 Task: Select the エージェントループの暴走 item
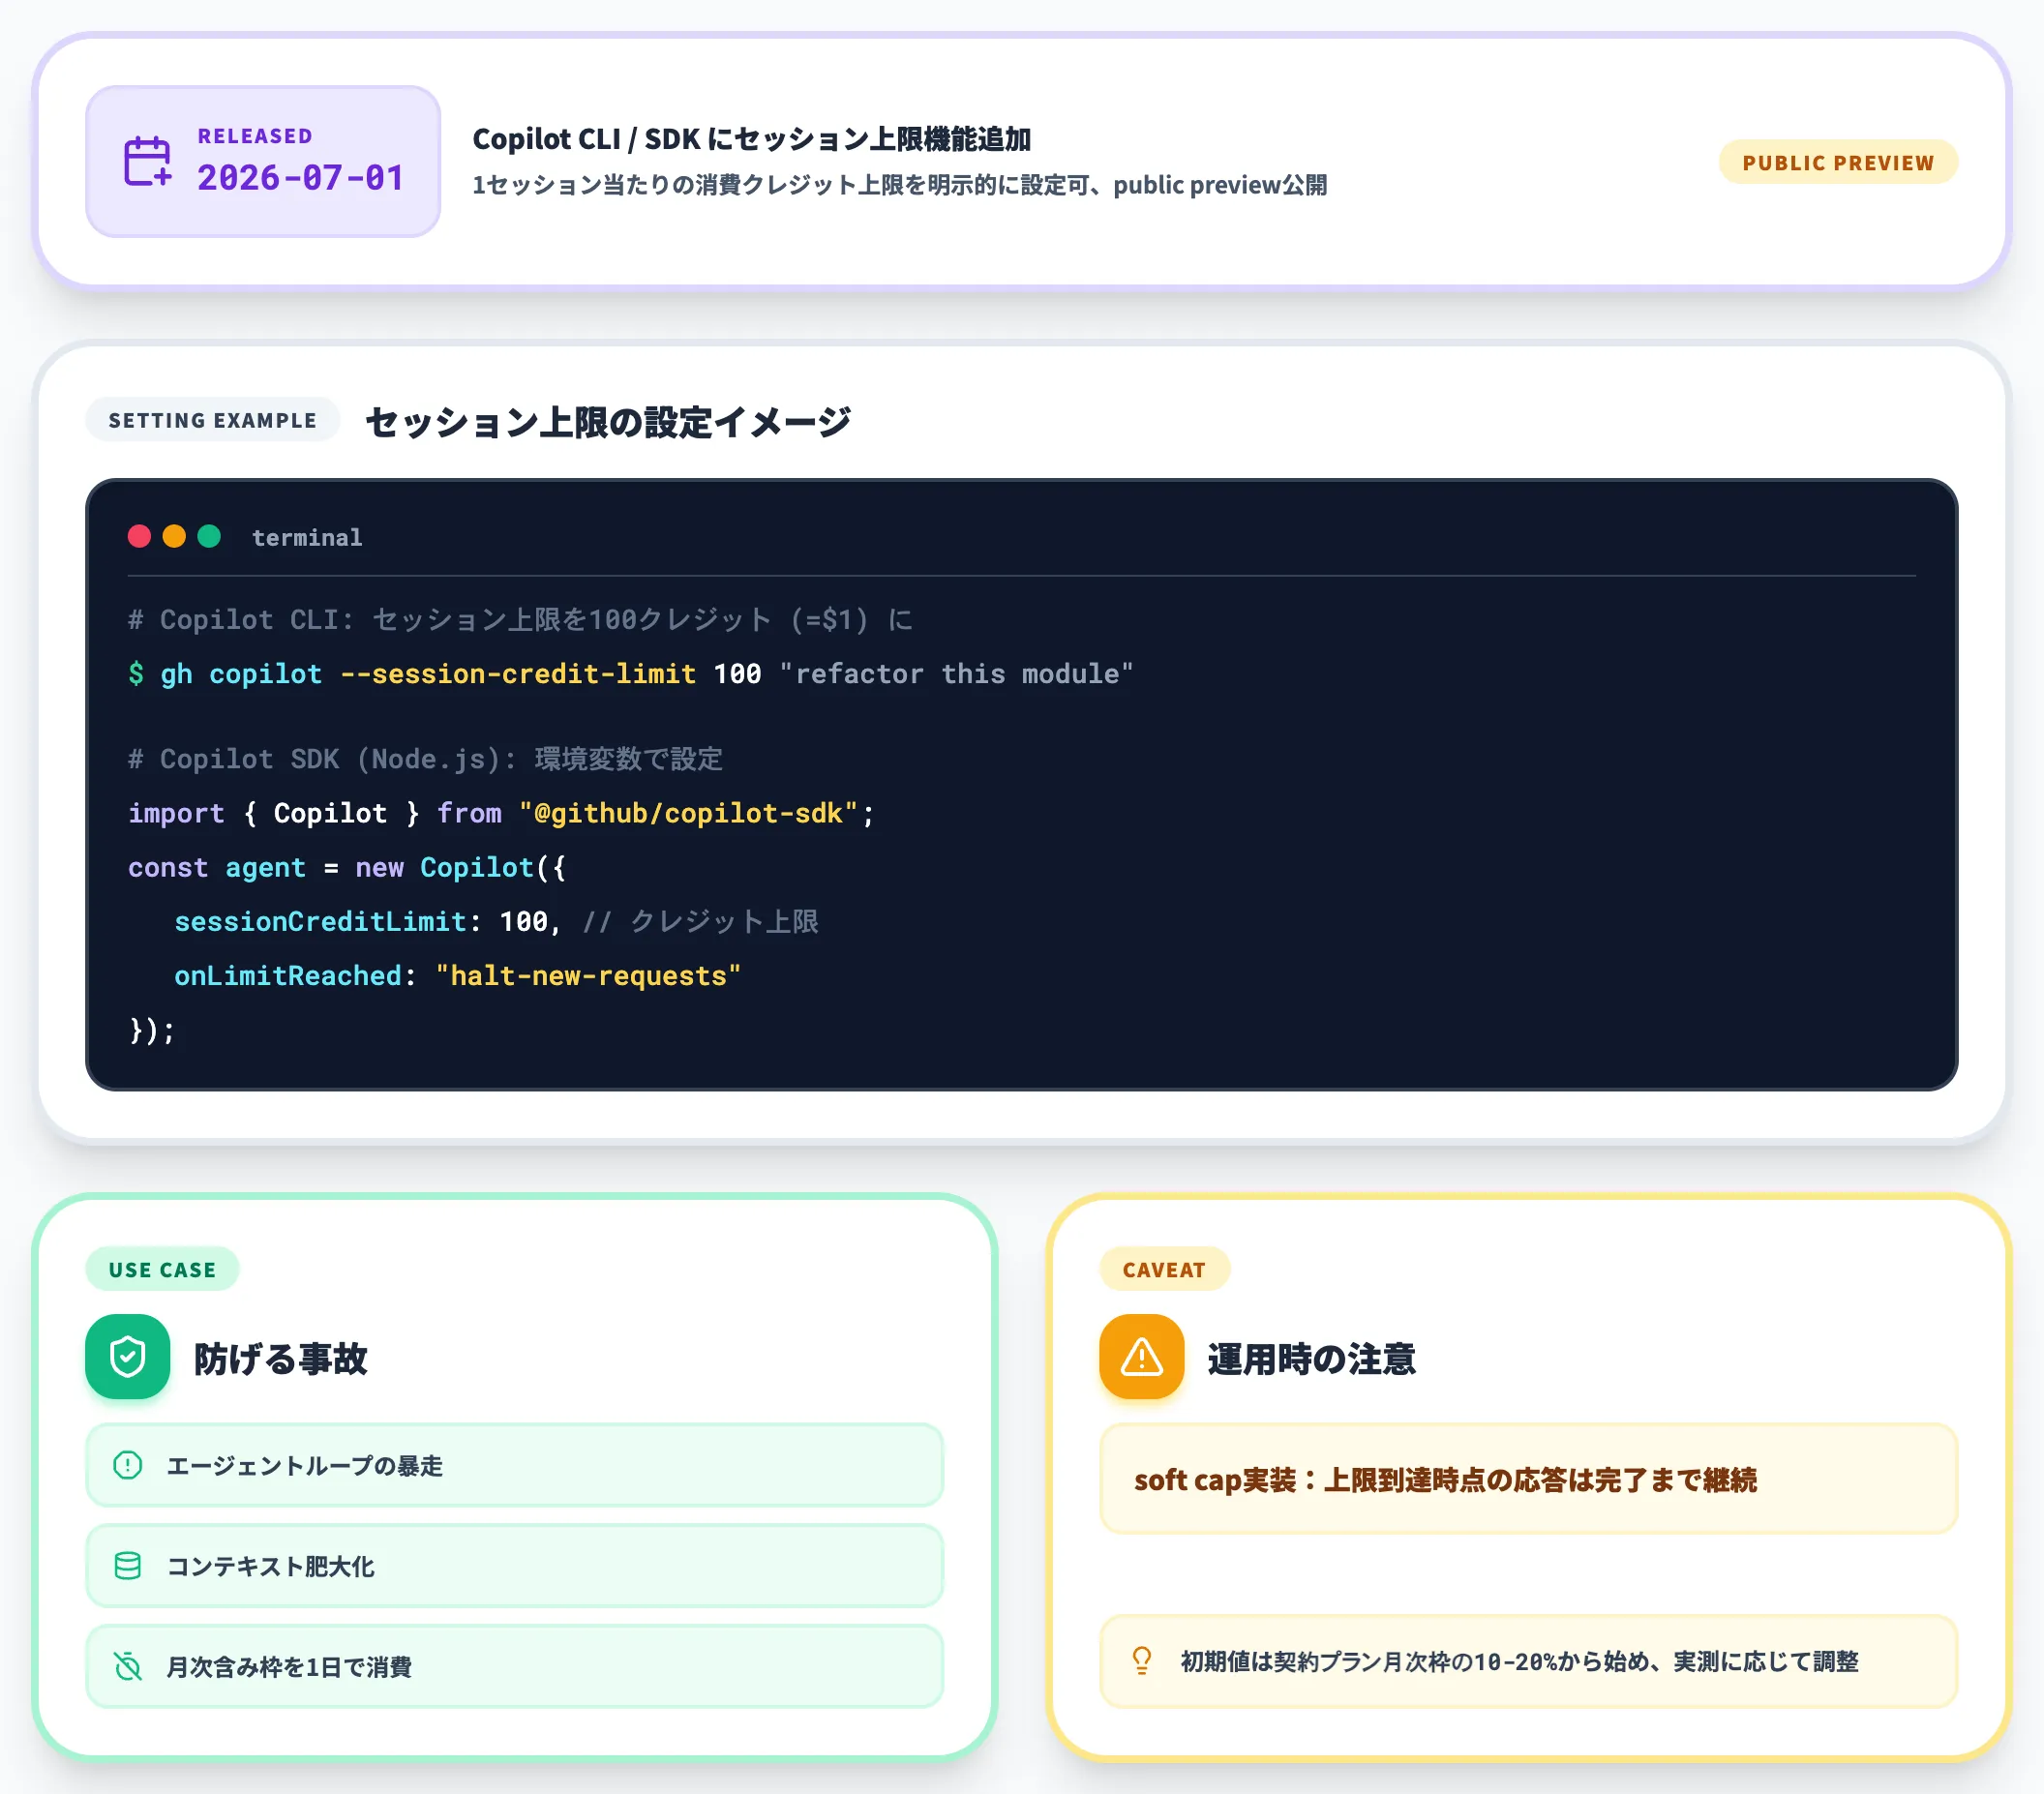pyautogui.click(x=515, y=1465)
